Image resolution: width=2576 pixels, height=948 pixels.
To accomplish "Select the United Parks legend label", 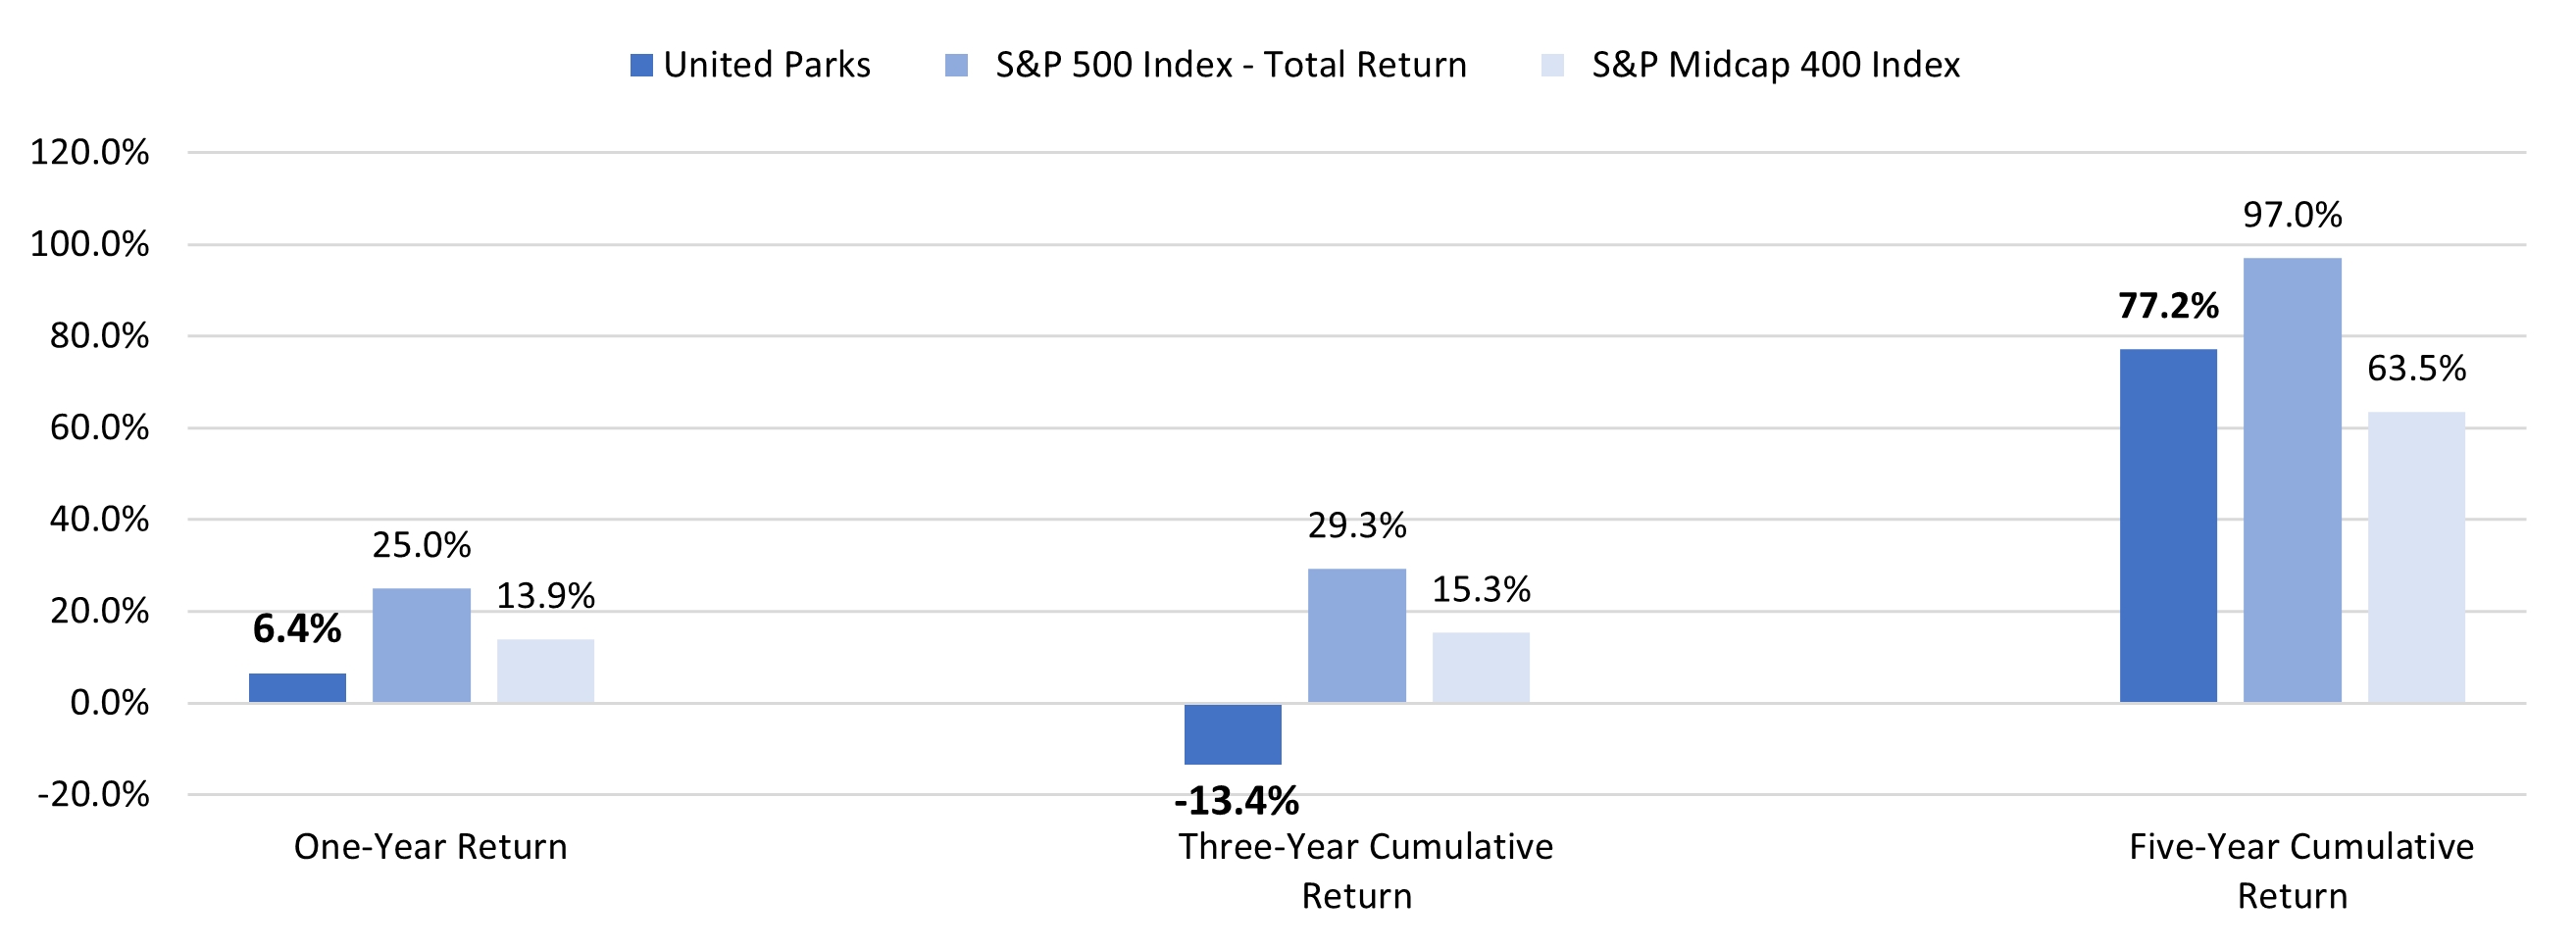I will click(767, 65).
